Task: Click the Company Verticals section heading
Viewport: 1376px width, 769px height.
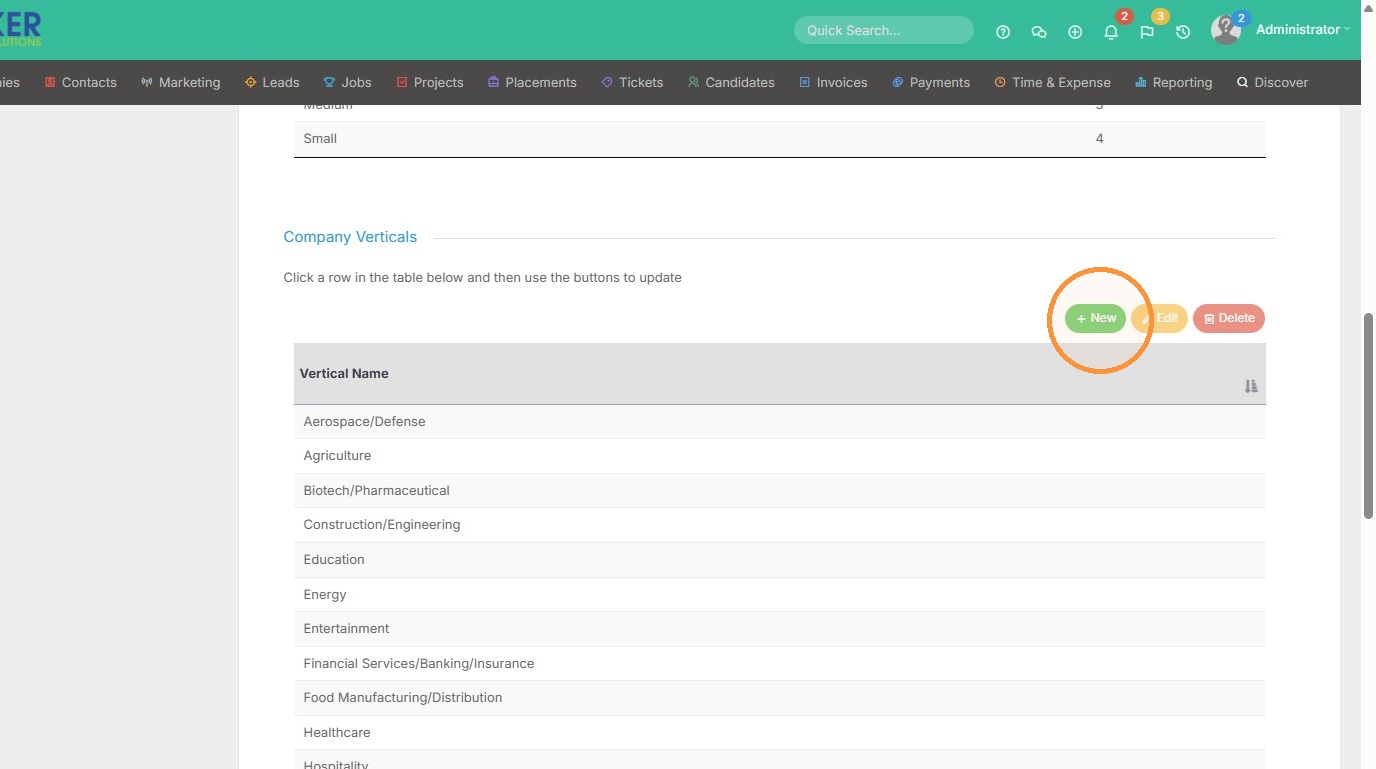Action: 350,237
